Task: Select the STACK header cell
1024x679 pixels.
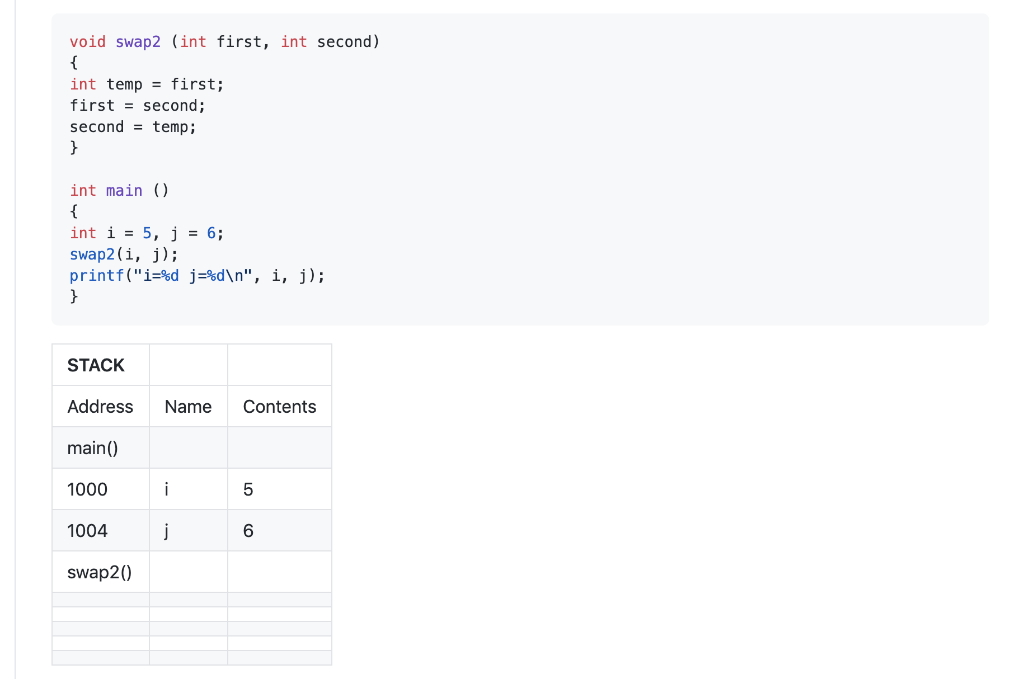Action: click(x=101, y=365)
